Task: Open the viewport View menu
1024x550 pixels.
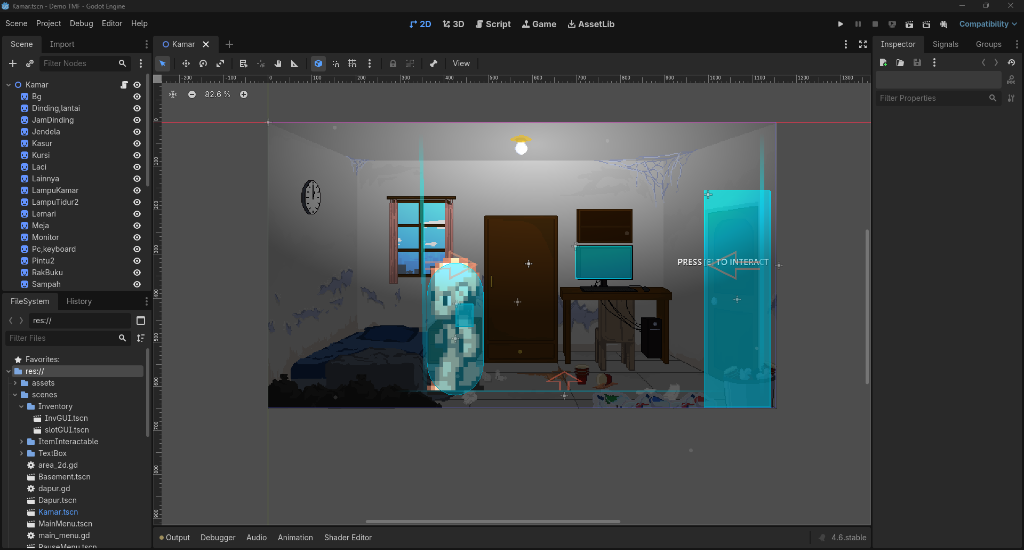Action: click(x=461, y=63)
